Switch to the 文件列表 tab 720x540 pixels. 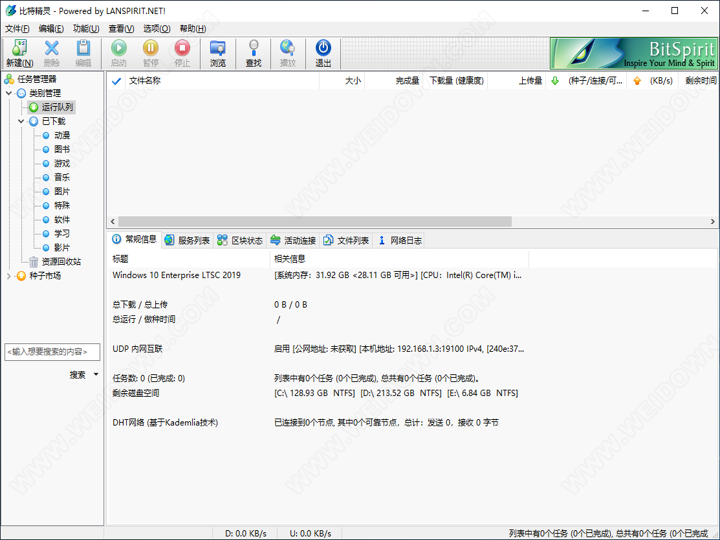pos(346,240)
